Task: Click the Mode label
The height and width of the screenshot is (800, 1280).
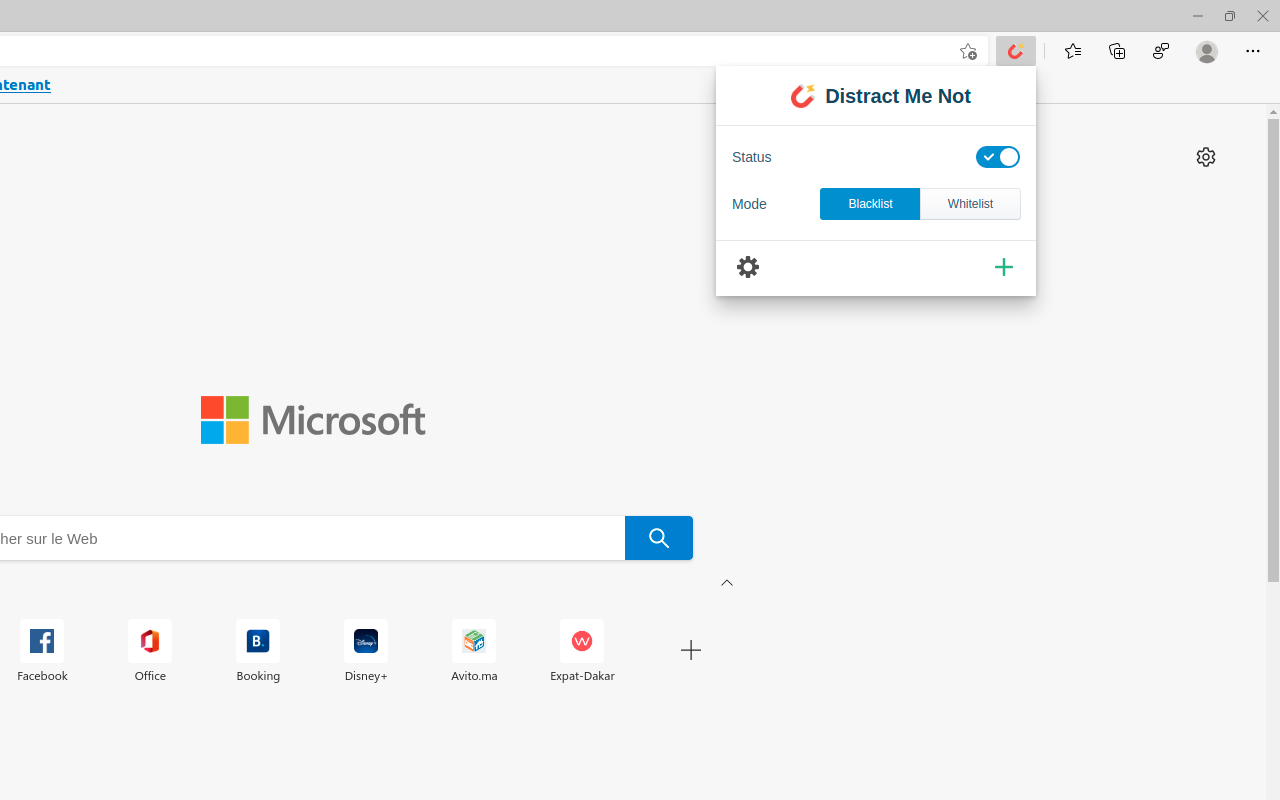Action: pos(749,204)
